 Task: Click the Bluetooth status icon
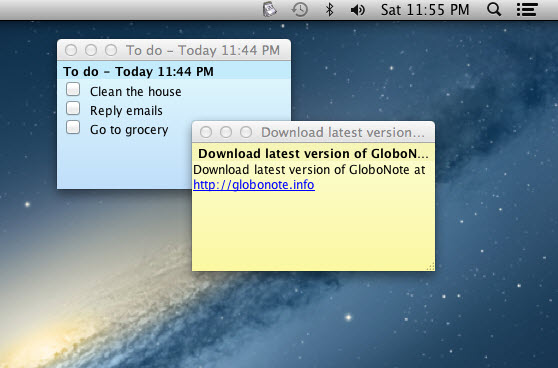(330, 10)
